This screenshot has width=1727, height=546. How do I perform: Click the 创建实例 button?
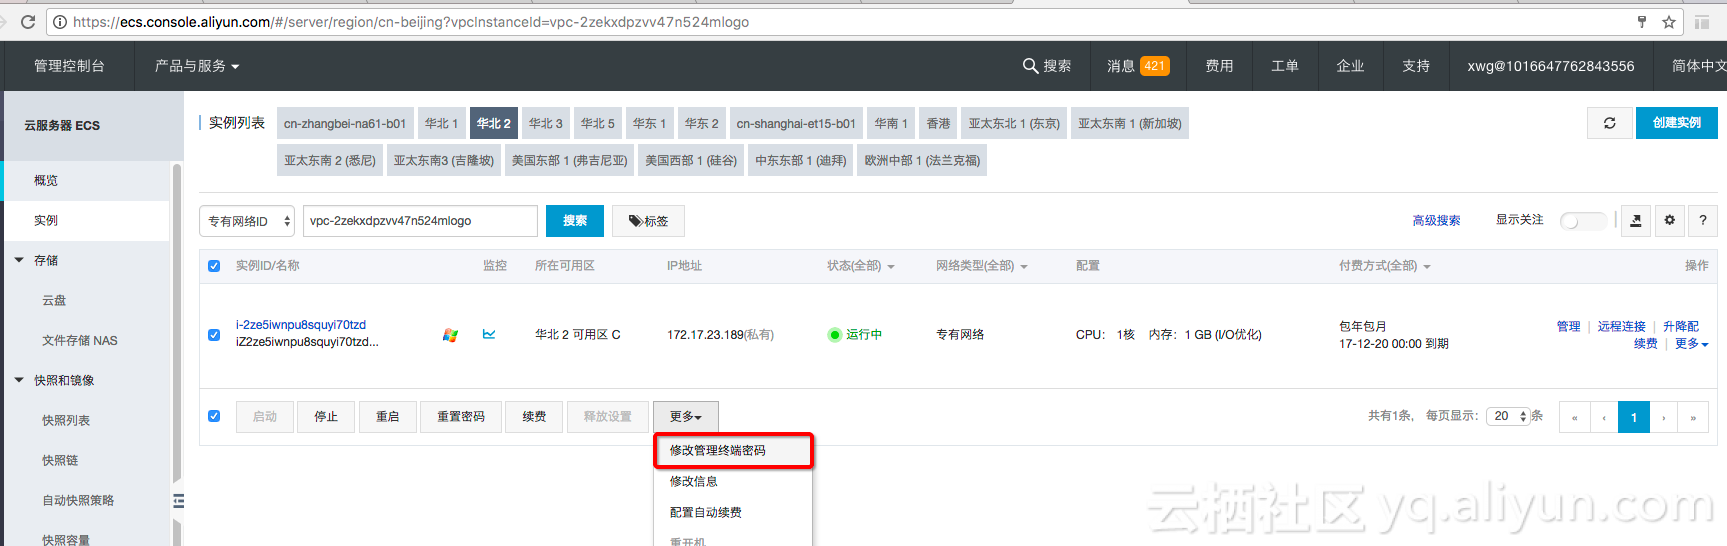pos(1677,123)
